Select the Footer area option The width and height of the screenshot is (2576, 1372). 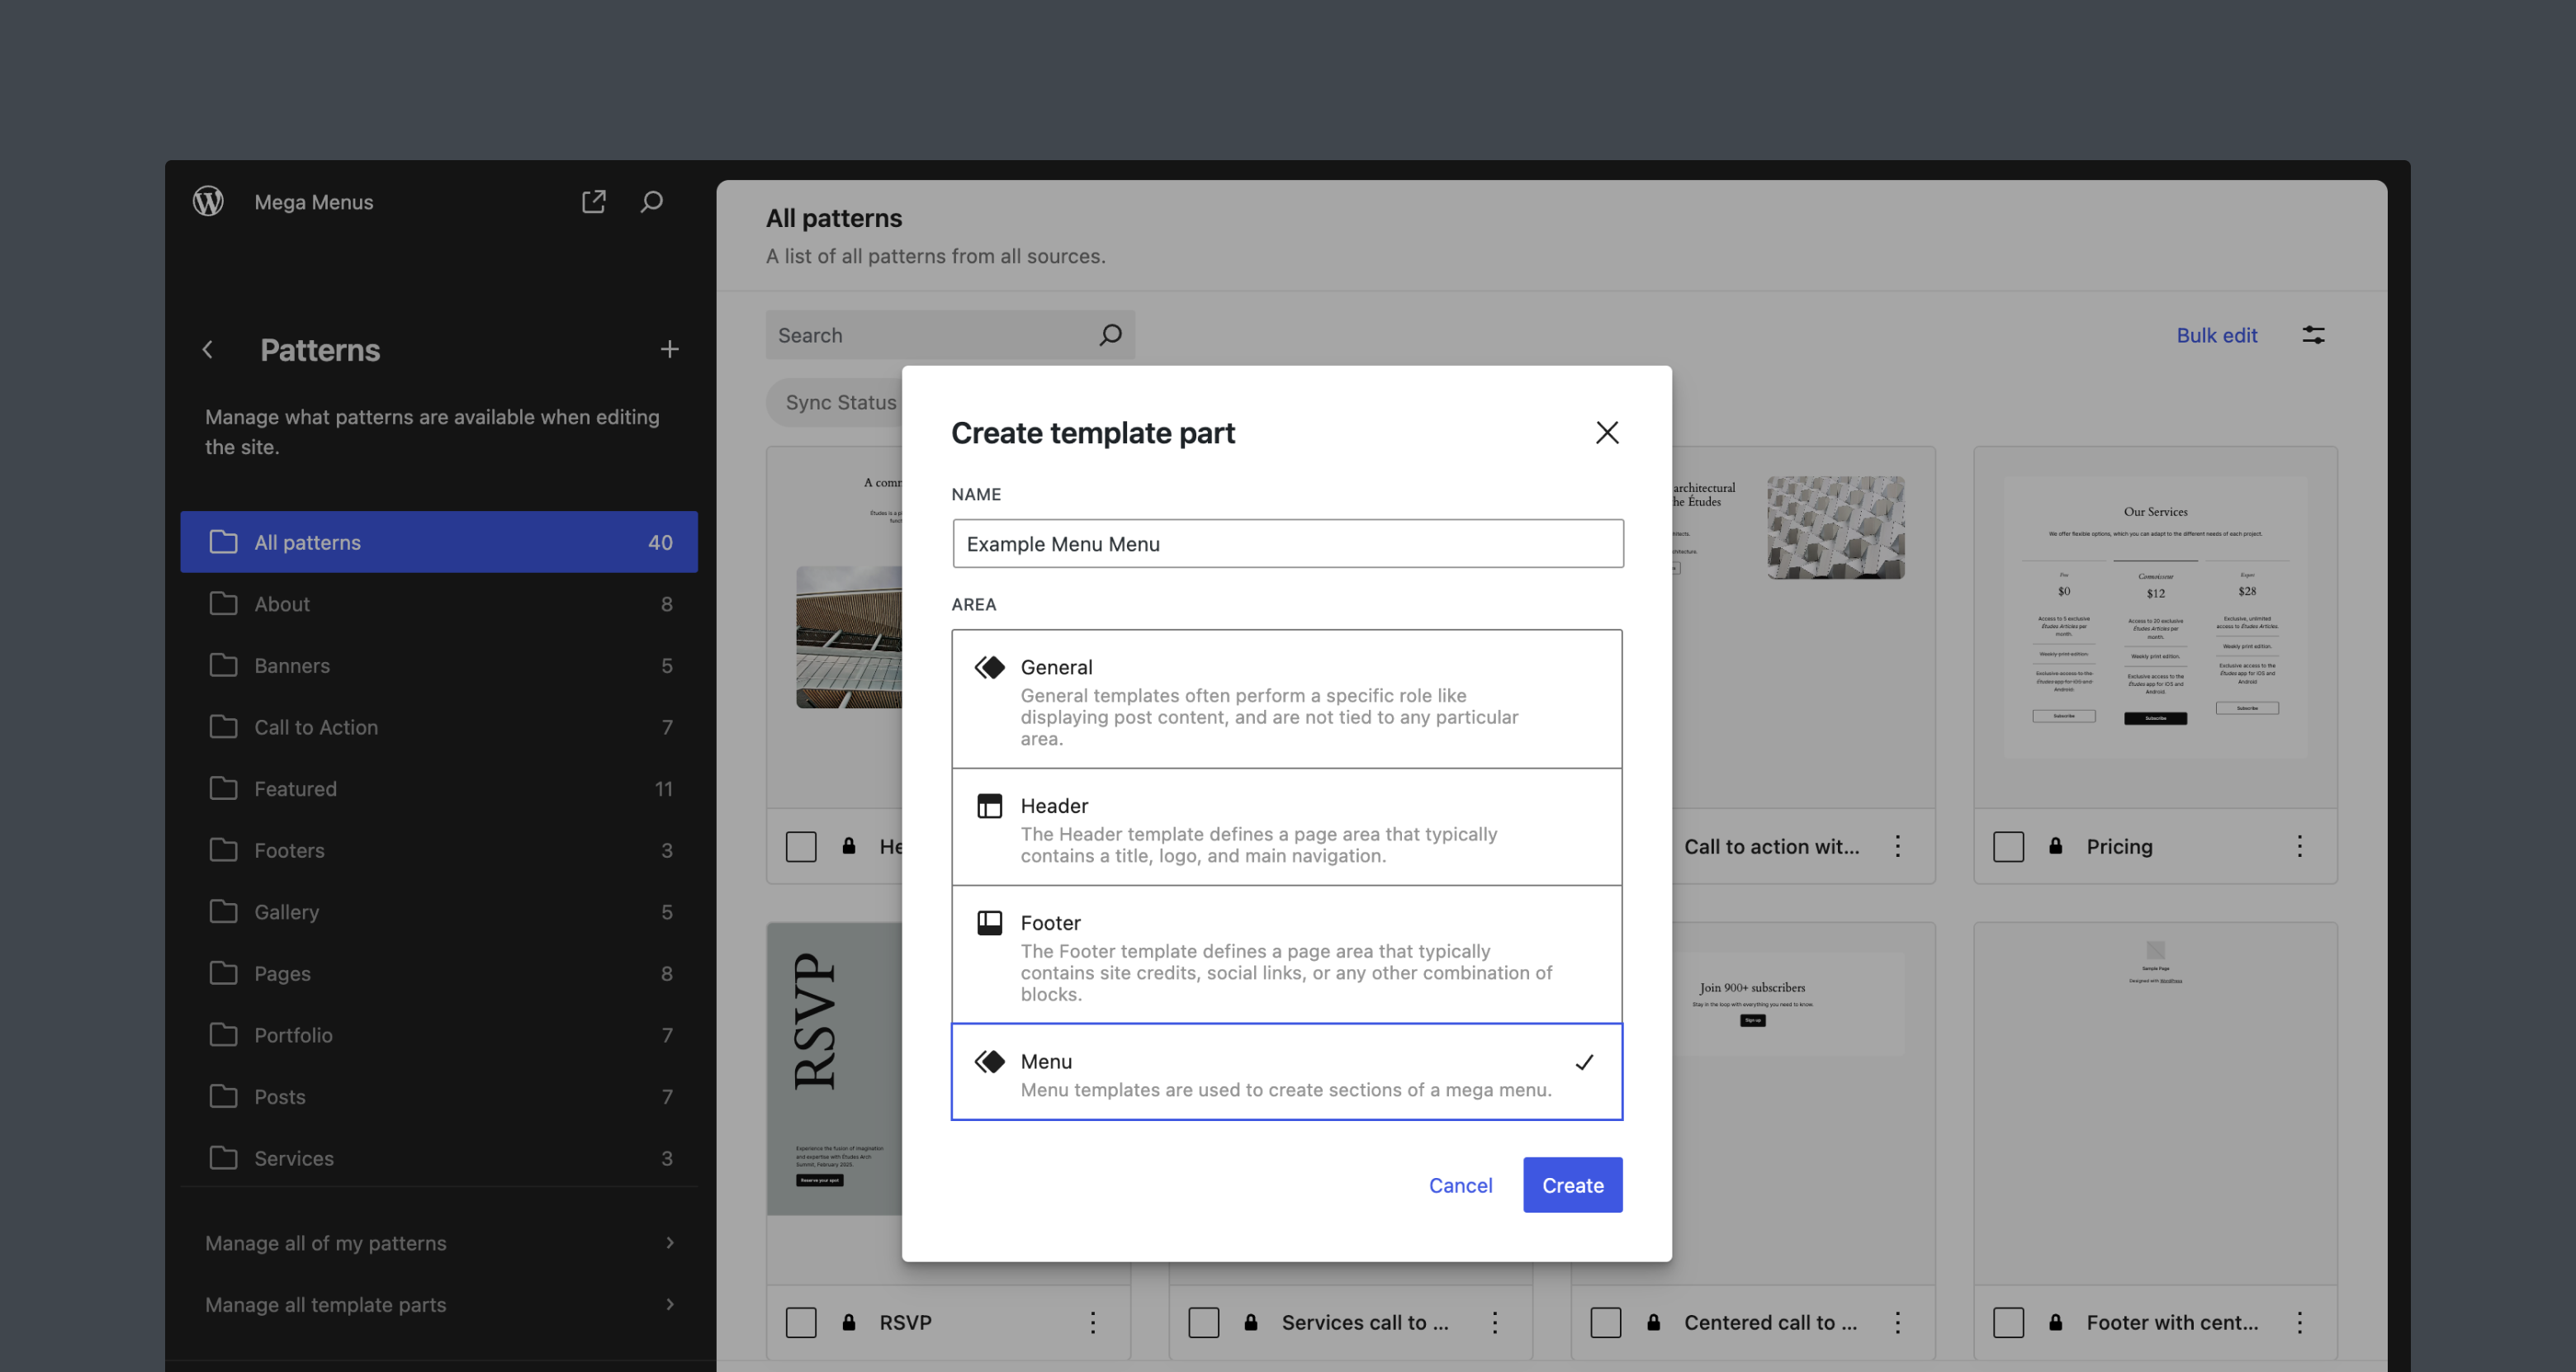(1287, 955)
